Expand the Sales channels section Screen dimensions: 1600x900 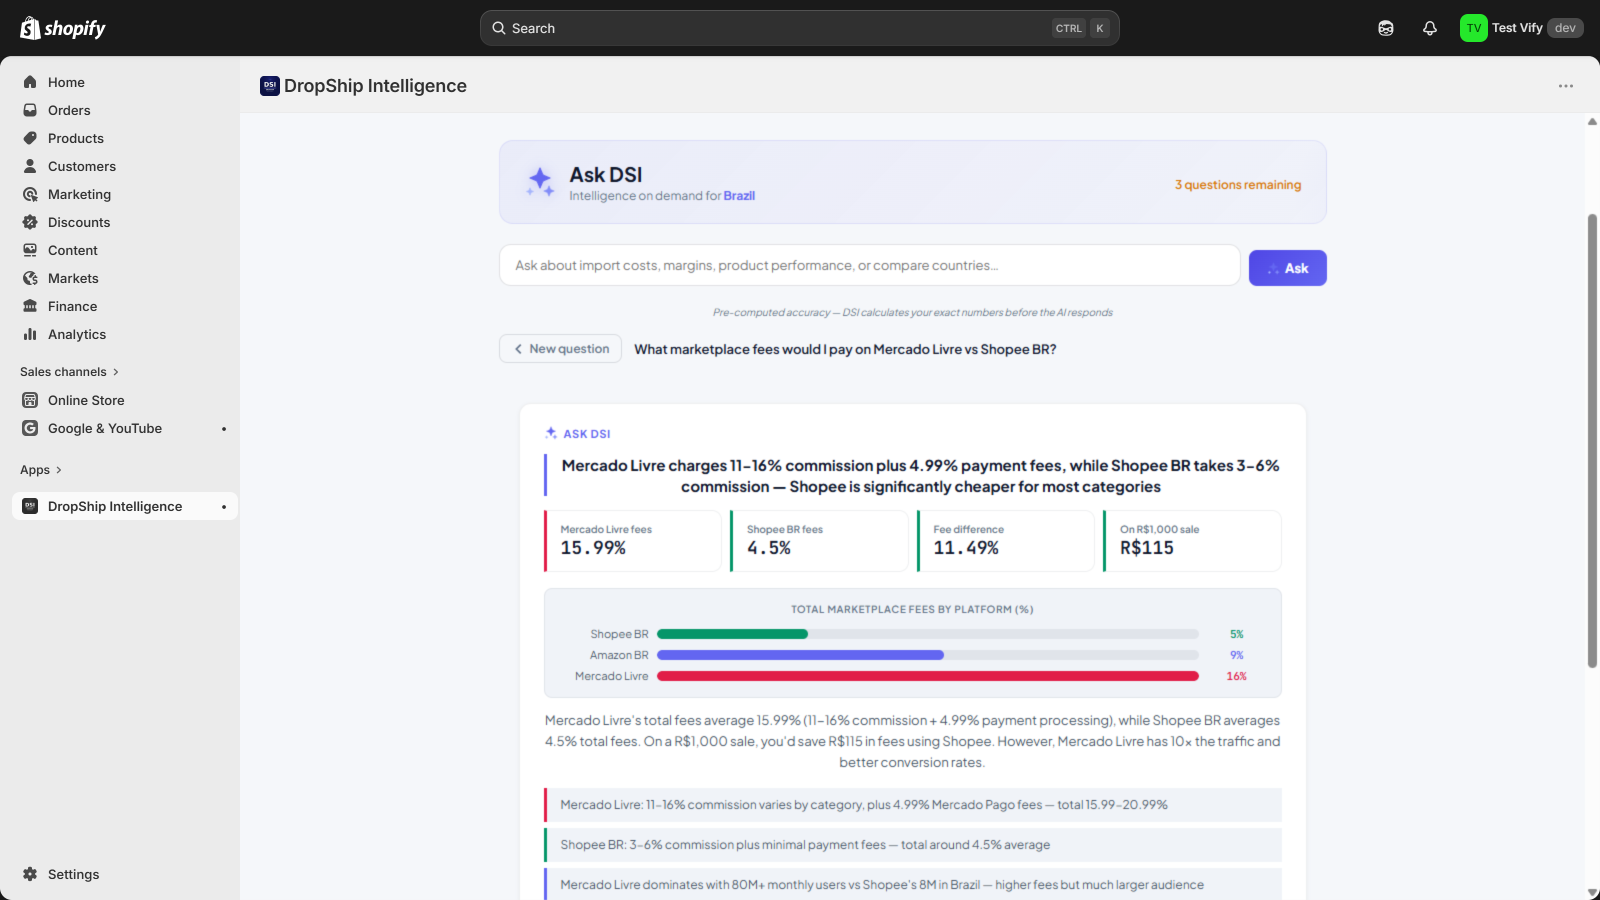pos(69,372)
